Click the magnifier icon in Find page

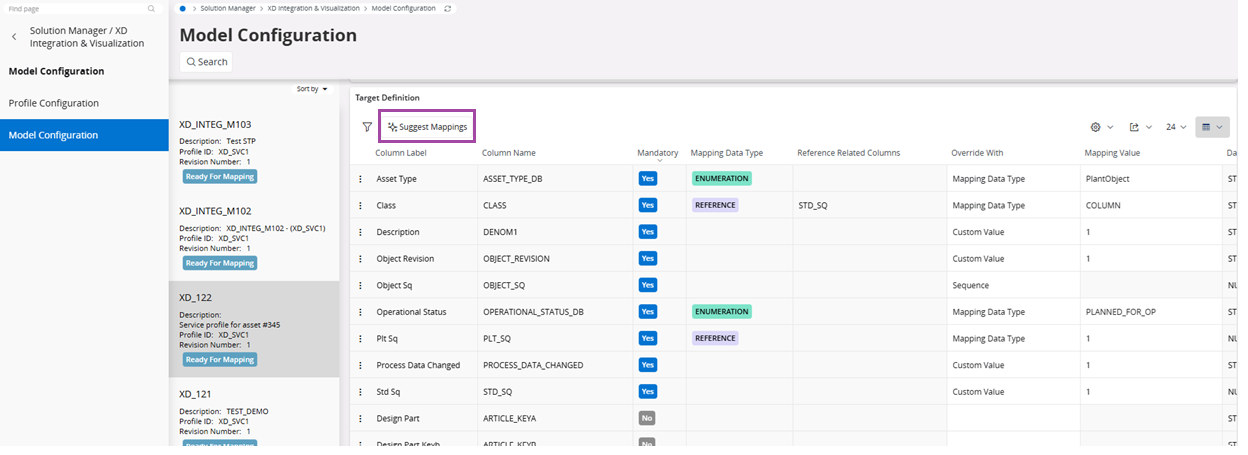click(152, 8)
